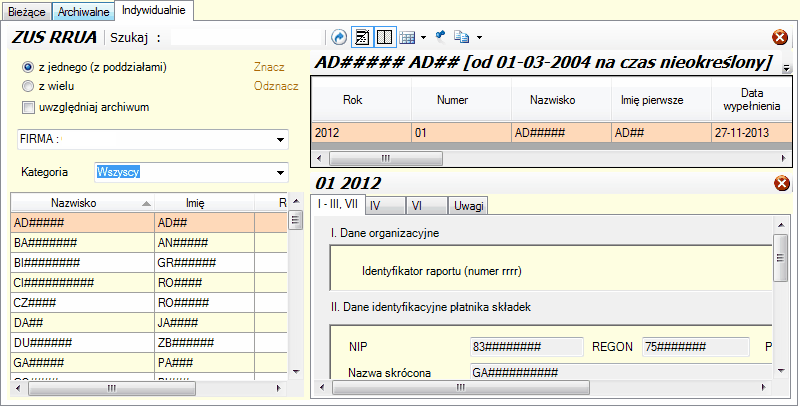Open the table grid dropdown arrow

[423, 38]
